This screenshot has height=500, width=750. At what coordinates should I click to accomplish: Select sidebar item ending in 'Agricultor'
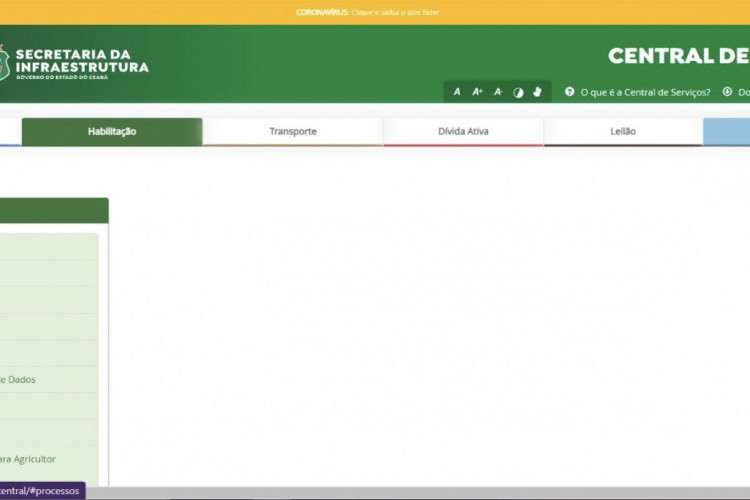tap(28, 459)
